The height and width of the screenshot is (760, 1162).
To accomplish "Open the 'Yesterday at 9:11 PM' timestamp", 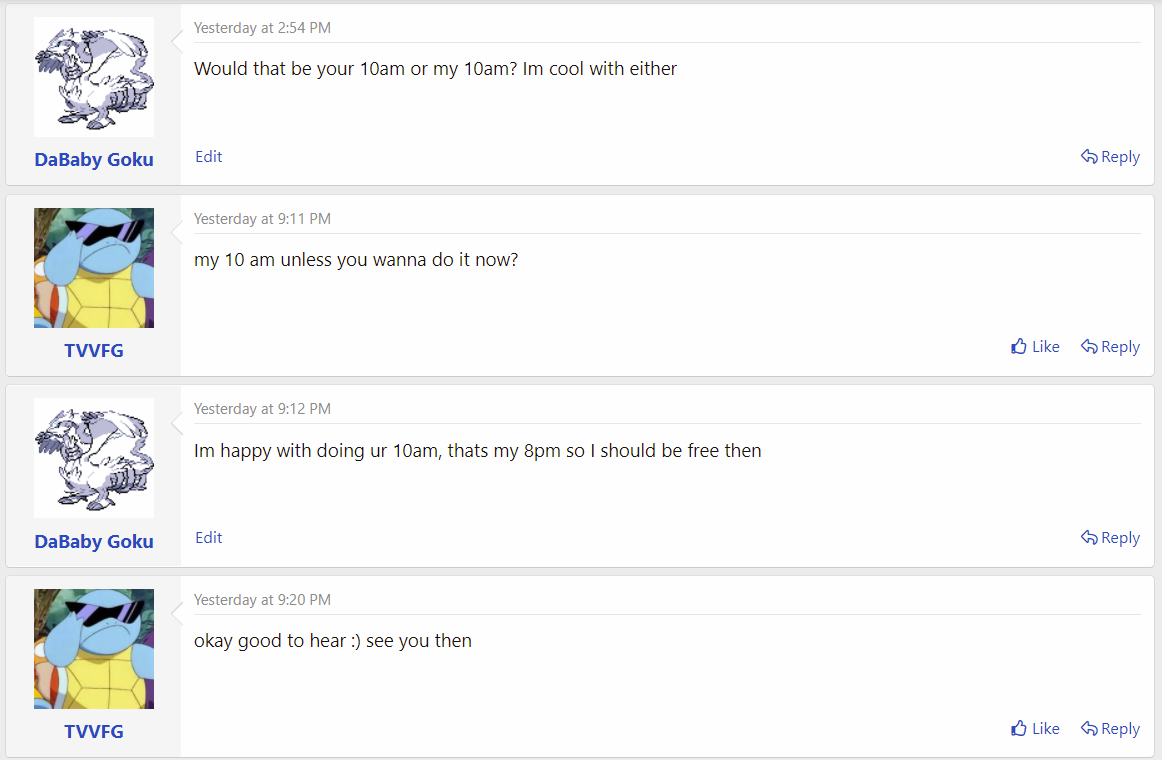I will click(262, 219).
